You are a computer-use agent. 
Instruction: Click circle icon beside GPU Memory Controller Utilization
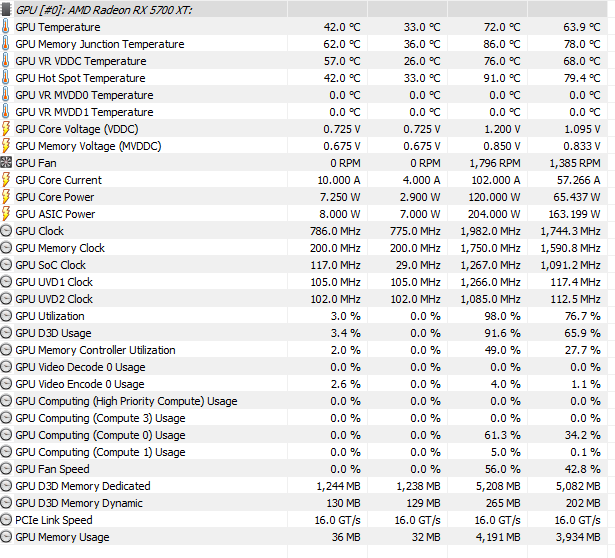(6, 349)
